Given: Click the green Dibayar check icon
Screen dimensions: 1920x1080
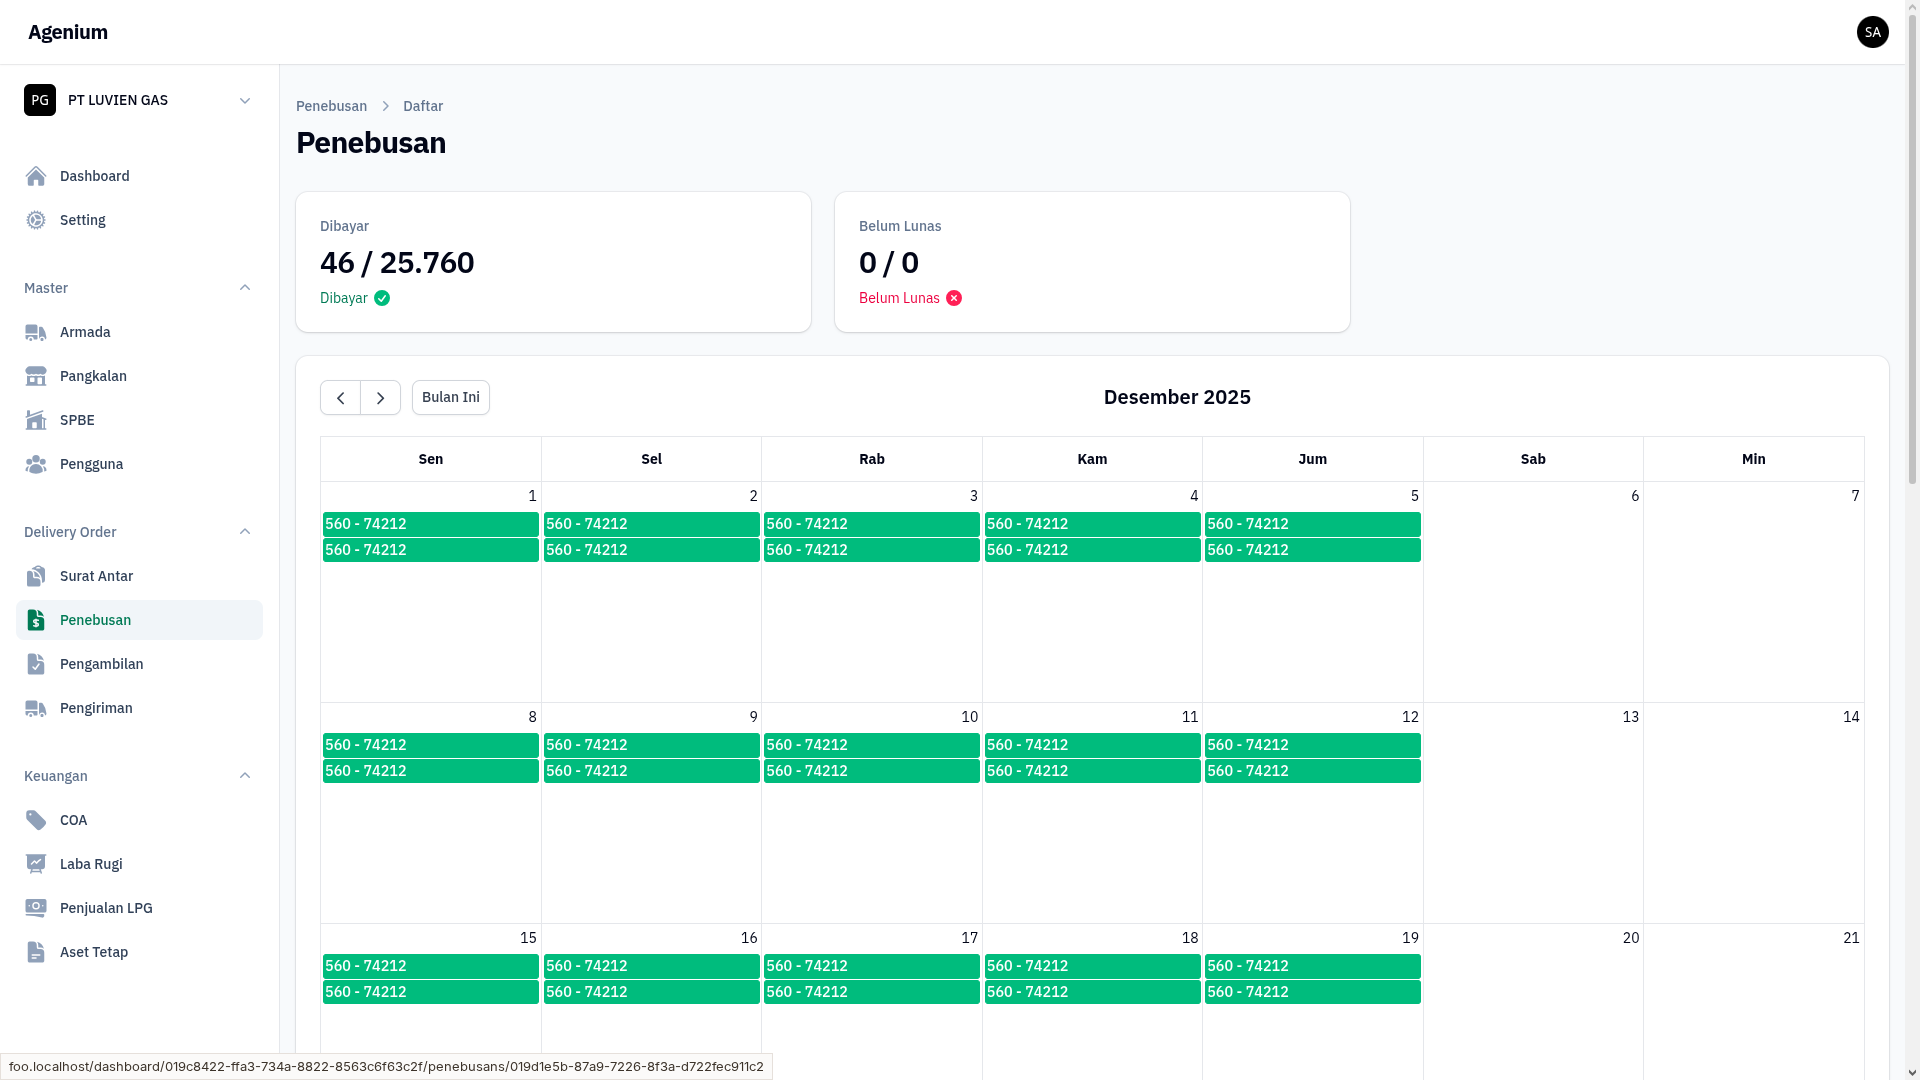Looking at the screenshot, I should (x=382, y=298).
